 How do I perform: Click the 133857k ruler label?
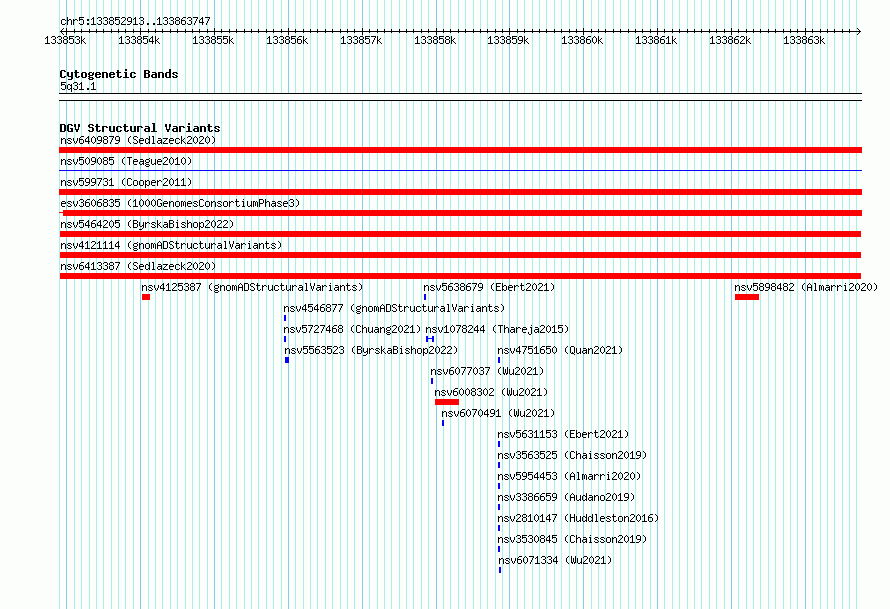pyautogui.click(x=361, y=40)
